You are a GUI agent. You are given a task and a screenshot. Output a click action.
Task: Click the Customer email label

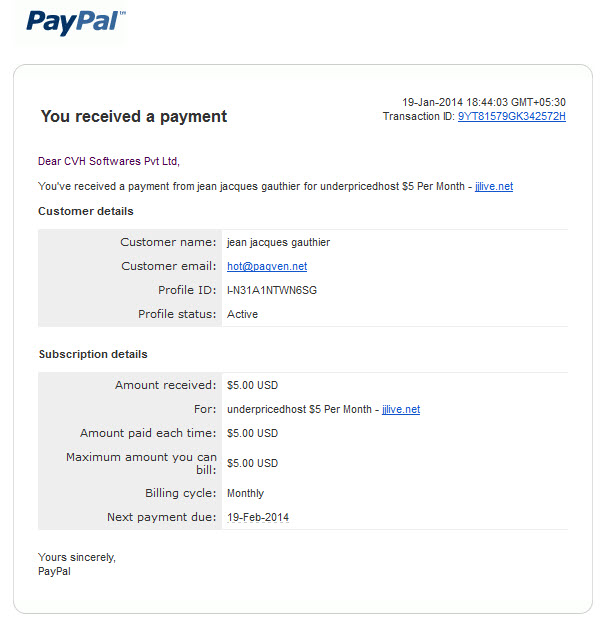[x=169, y=266]
